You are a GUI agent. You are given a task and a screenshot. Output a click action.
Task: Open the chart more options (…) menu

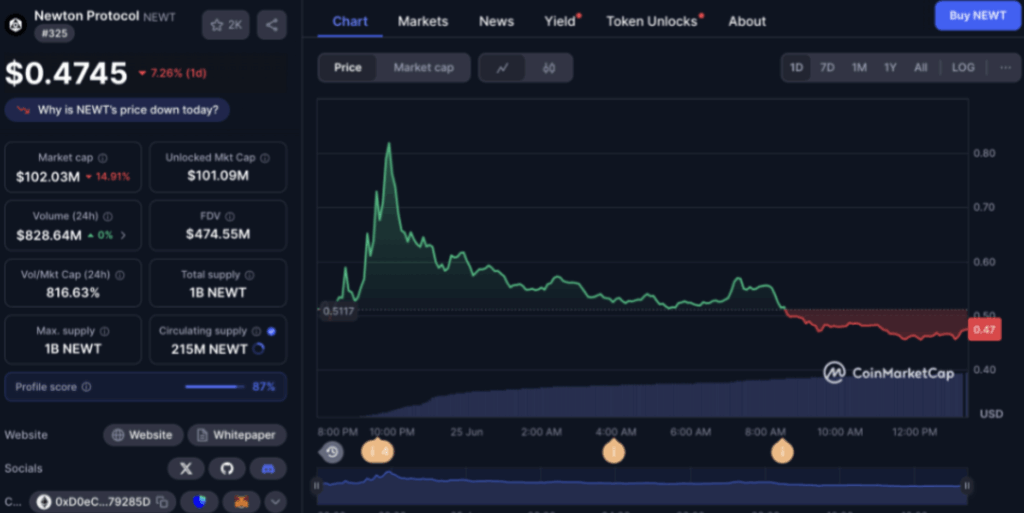tap(1004, 68)
